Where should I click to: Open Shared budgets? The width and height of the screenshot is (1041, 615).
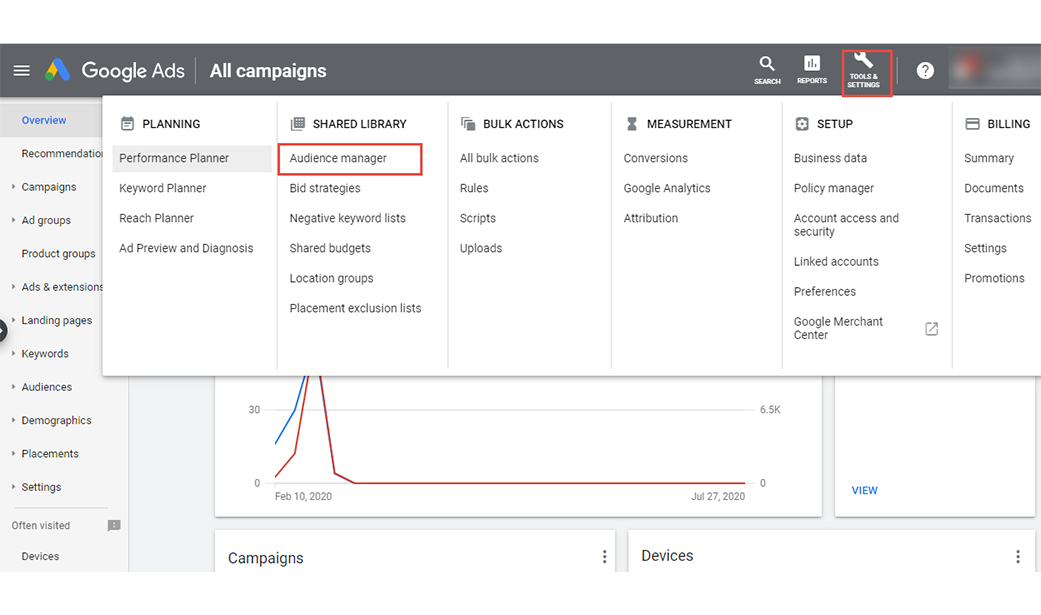[330, 248]
